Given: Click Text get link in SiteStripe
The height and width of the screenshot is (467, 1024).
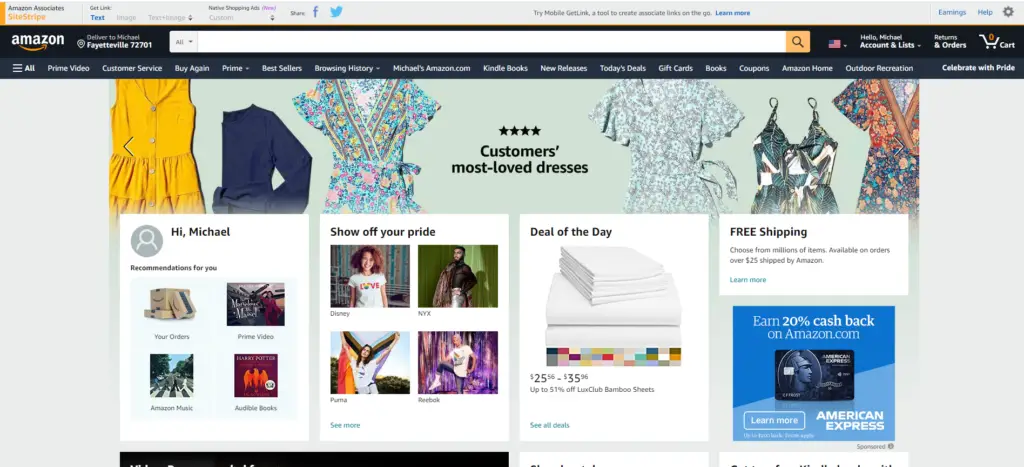Looking at the screenshot, I should (x=97, y=18).
